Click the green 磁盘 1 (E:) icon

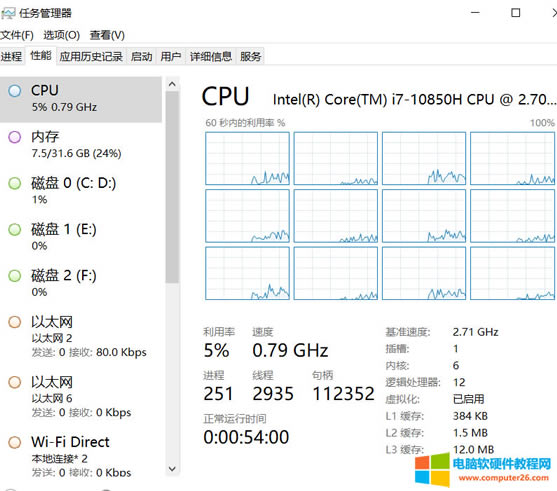[15, 229]
